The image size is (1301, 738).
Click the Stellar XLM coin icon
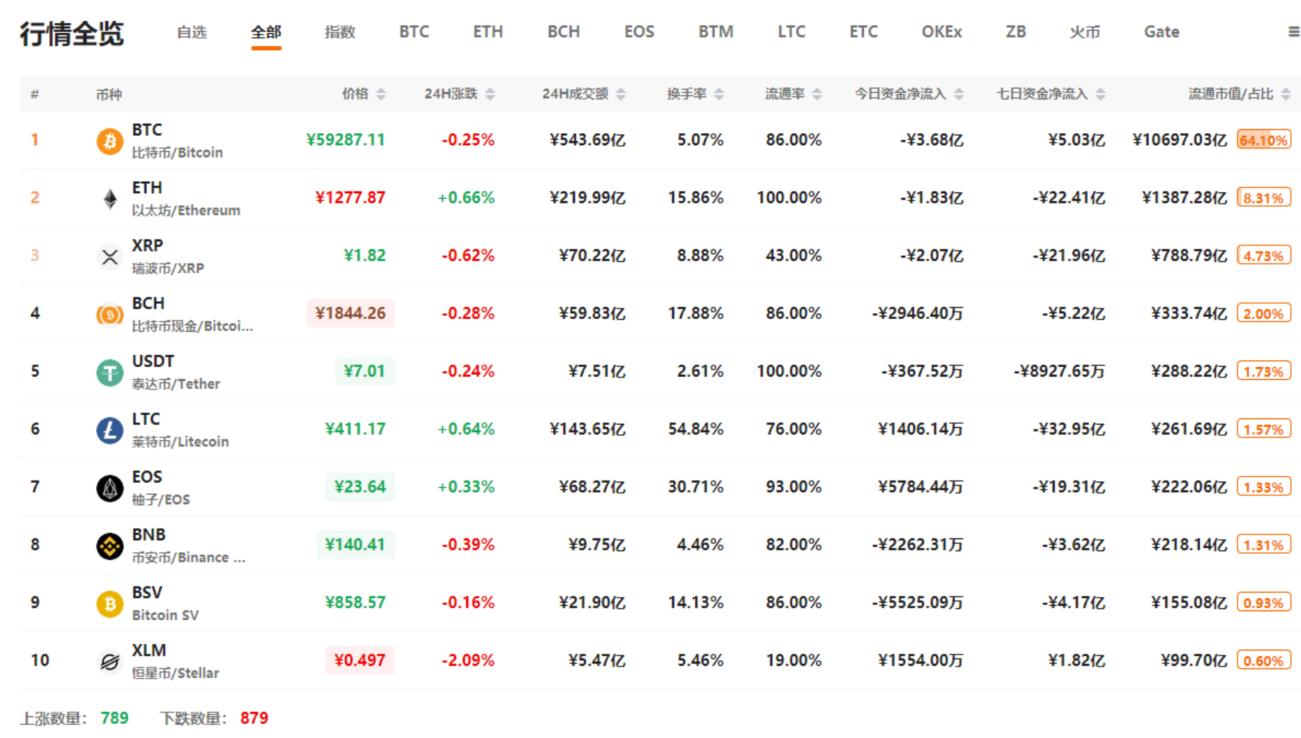pyautogui.click(x=109, y=662)
